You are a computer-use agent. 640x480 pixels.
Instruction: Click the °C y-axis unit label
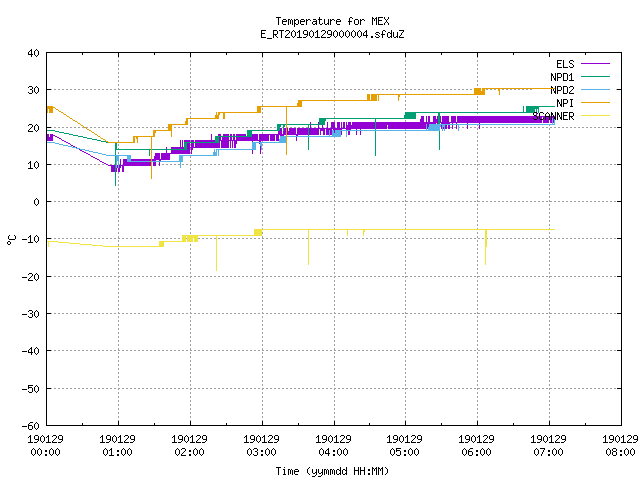(11, 240)
